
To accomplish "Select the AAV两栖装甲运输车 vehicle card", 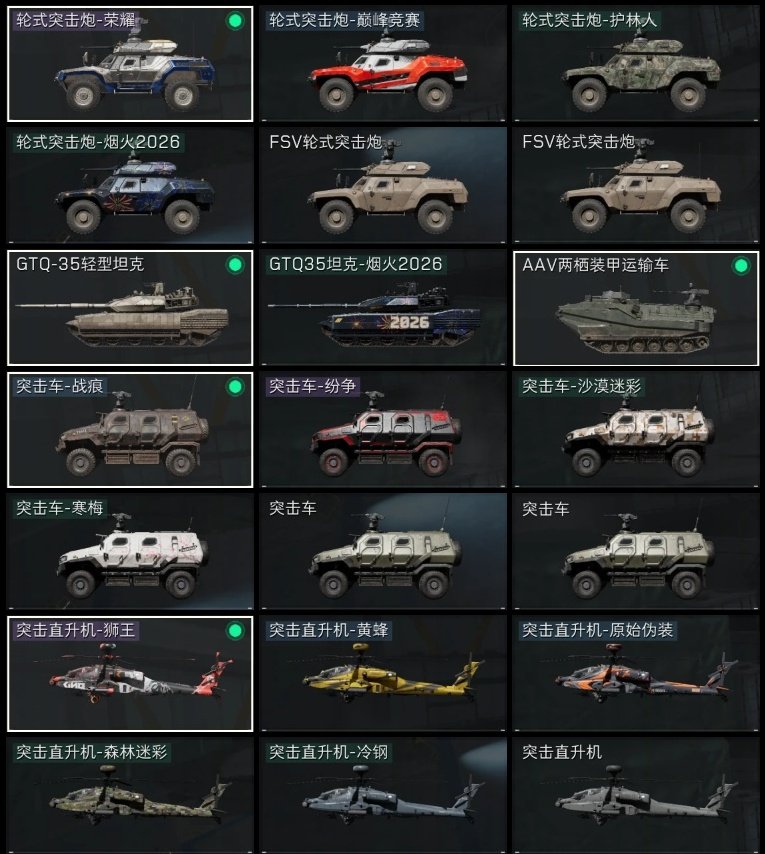I will pyautogui.click(x=636, y=308).
